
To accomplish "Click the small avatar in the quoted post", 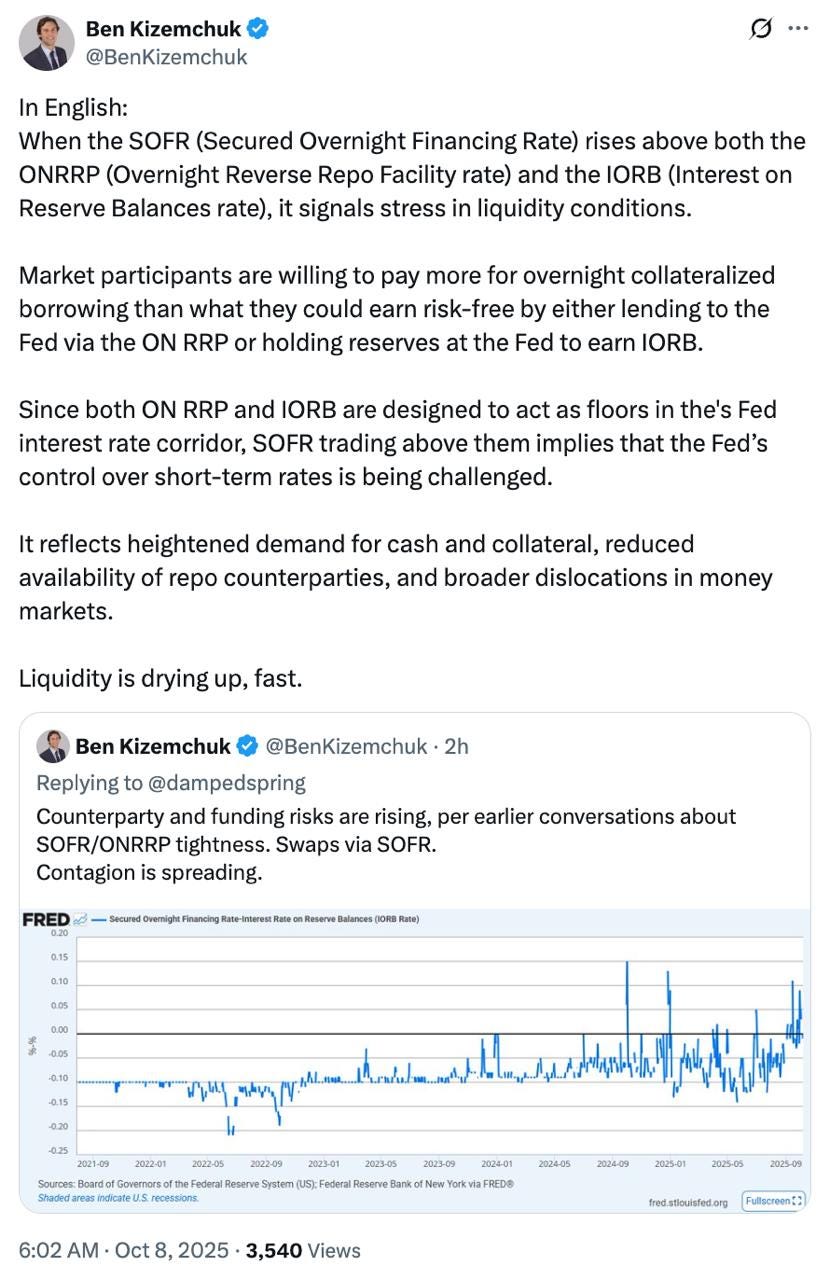I will coord(52,747).
